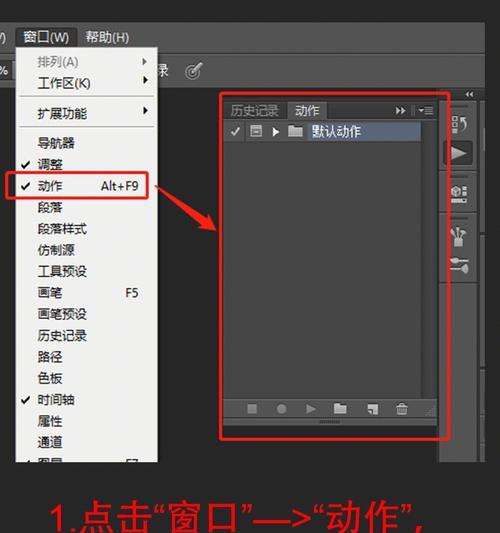
Task: Choose 色板 in the Window menu
Action: coord(87,378)
